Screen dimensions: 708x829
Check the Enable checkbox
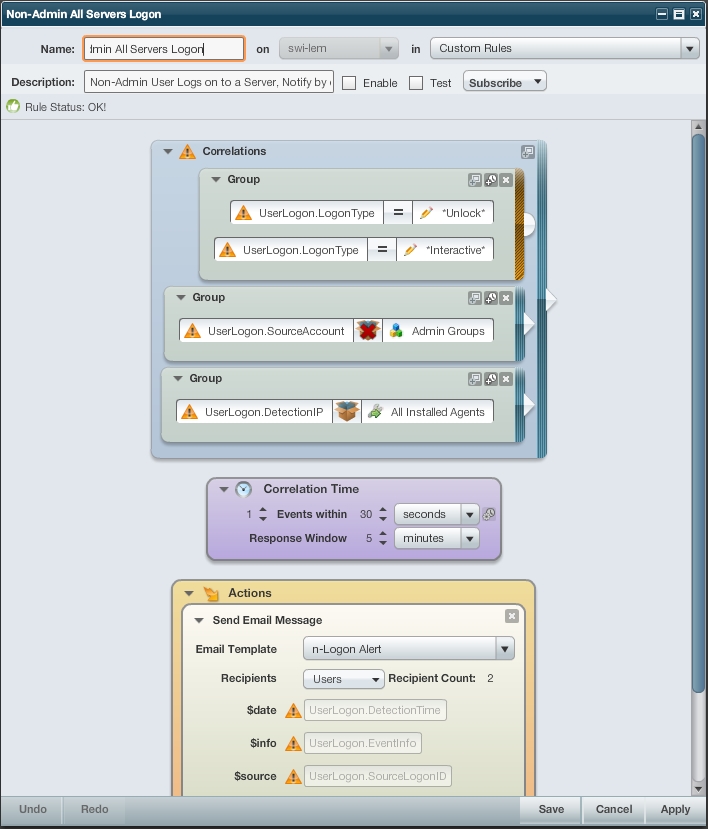[x=349, y=83]
